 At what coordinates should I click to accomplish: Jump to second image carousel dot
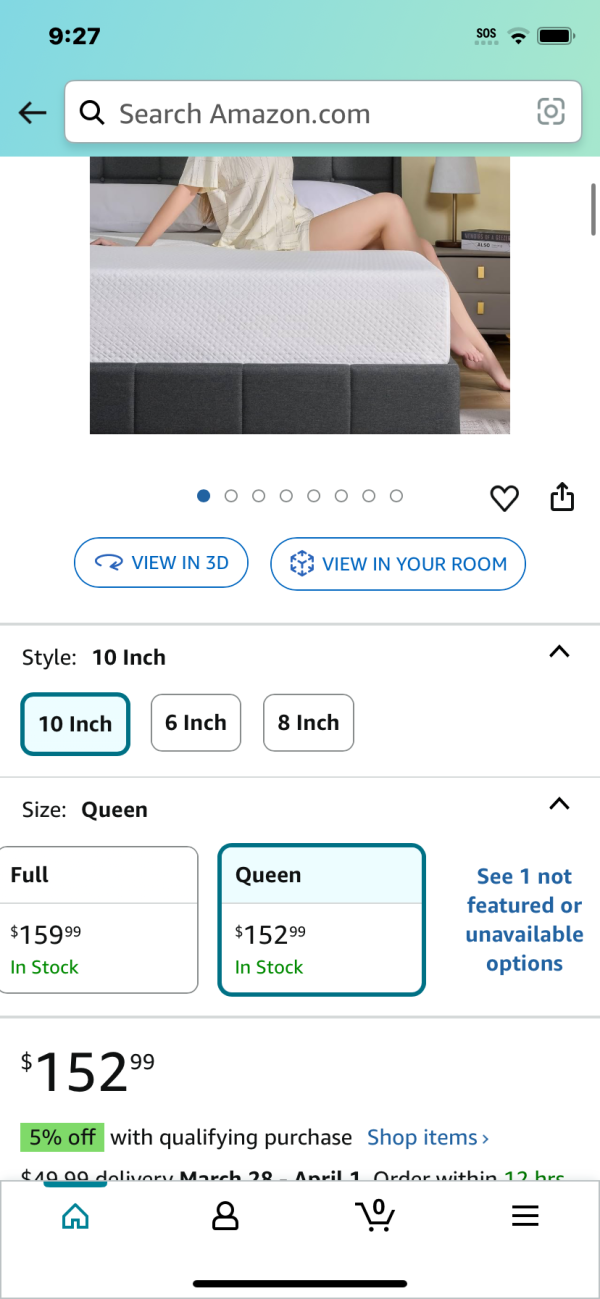pyautogui.click(x=231, y=496)
